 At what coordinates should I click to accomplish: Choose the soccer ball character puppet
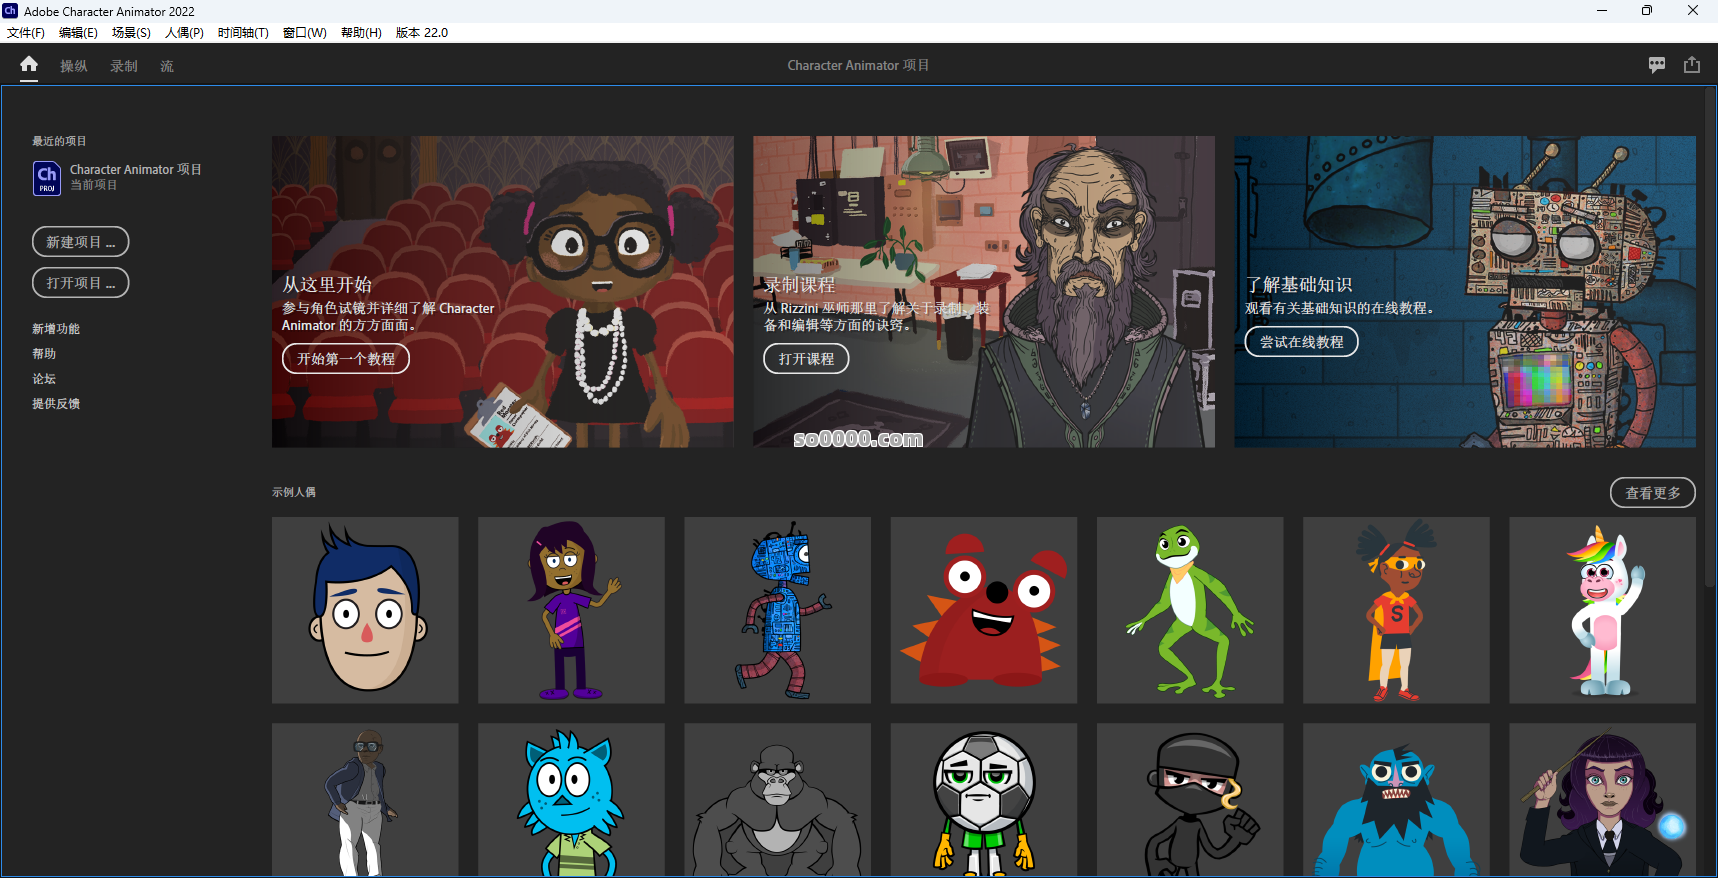coord(983,800)
